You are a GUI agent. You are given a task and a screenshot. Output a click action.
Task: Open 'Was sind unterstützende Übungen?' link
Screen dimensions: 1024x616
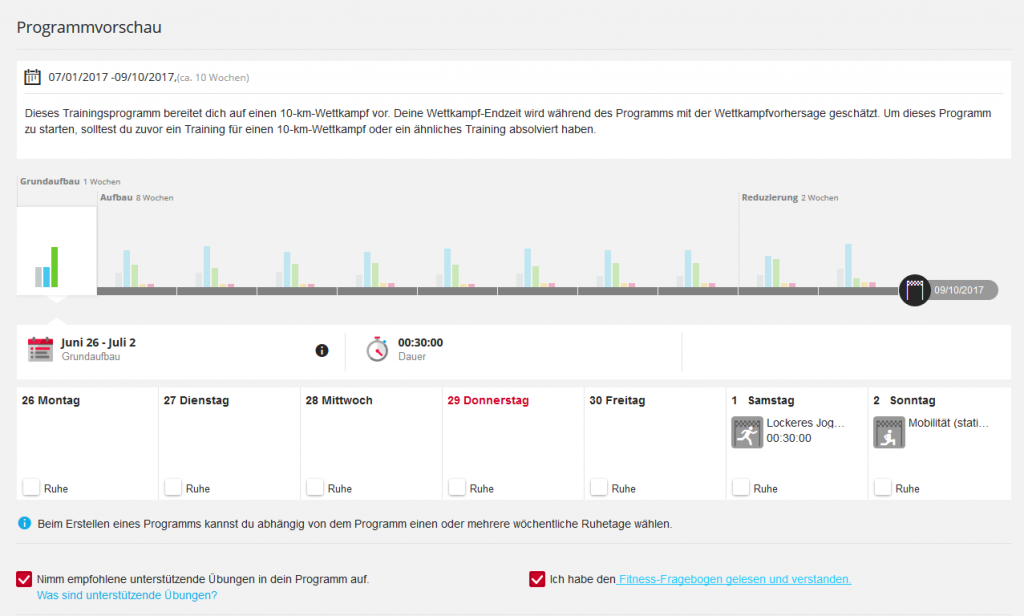click(x=127, y=595)
